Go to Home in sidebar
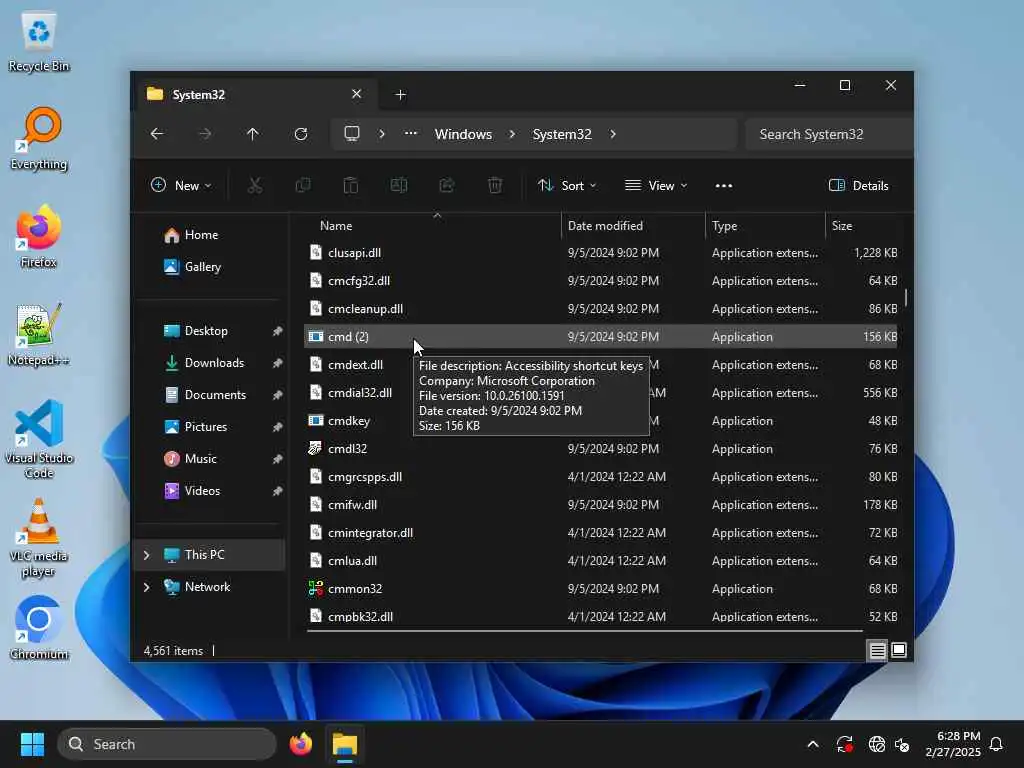This screenshot has height=768, width=1024. coord(201,234)
